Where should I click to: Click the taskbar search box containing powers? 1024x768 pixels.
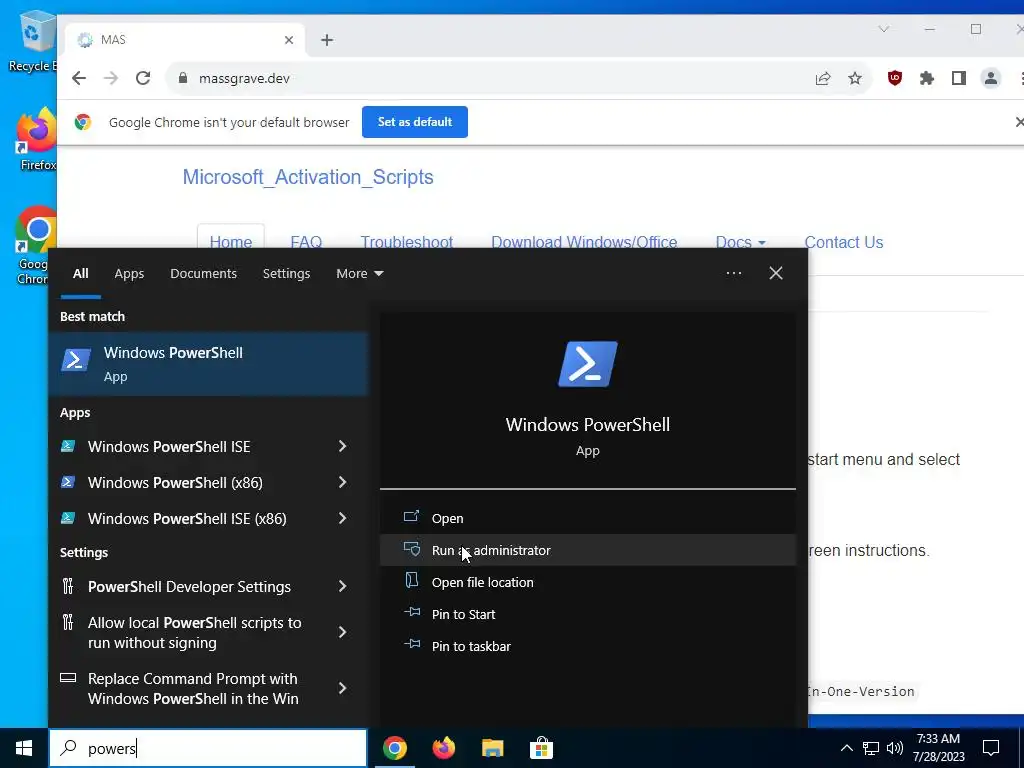point(208,748)
